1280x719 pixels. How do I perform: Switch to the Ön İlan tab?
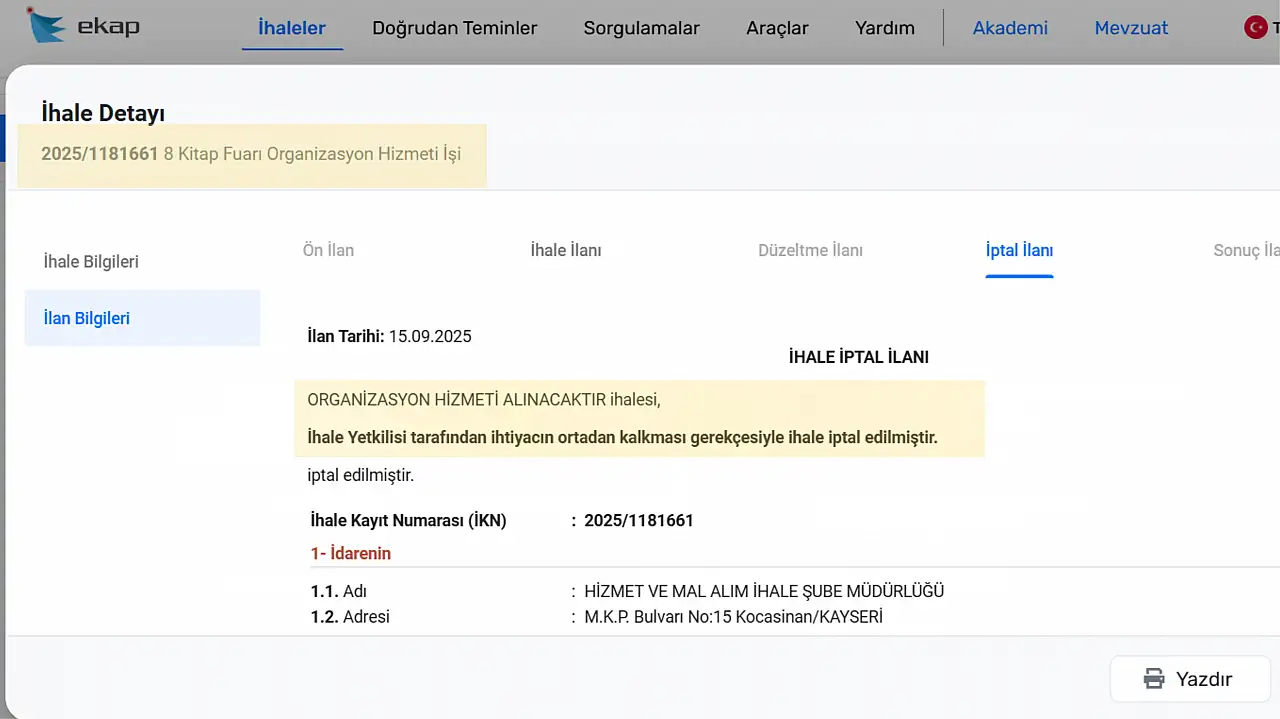[x=328, y=250]
